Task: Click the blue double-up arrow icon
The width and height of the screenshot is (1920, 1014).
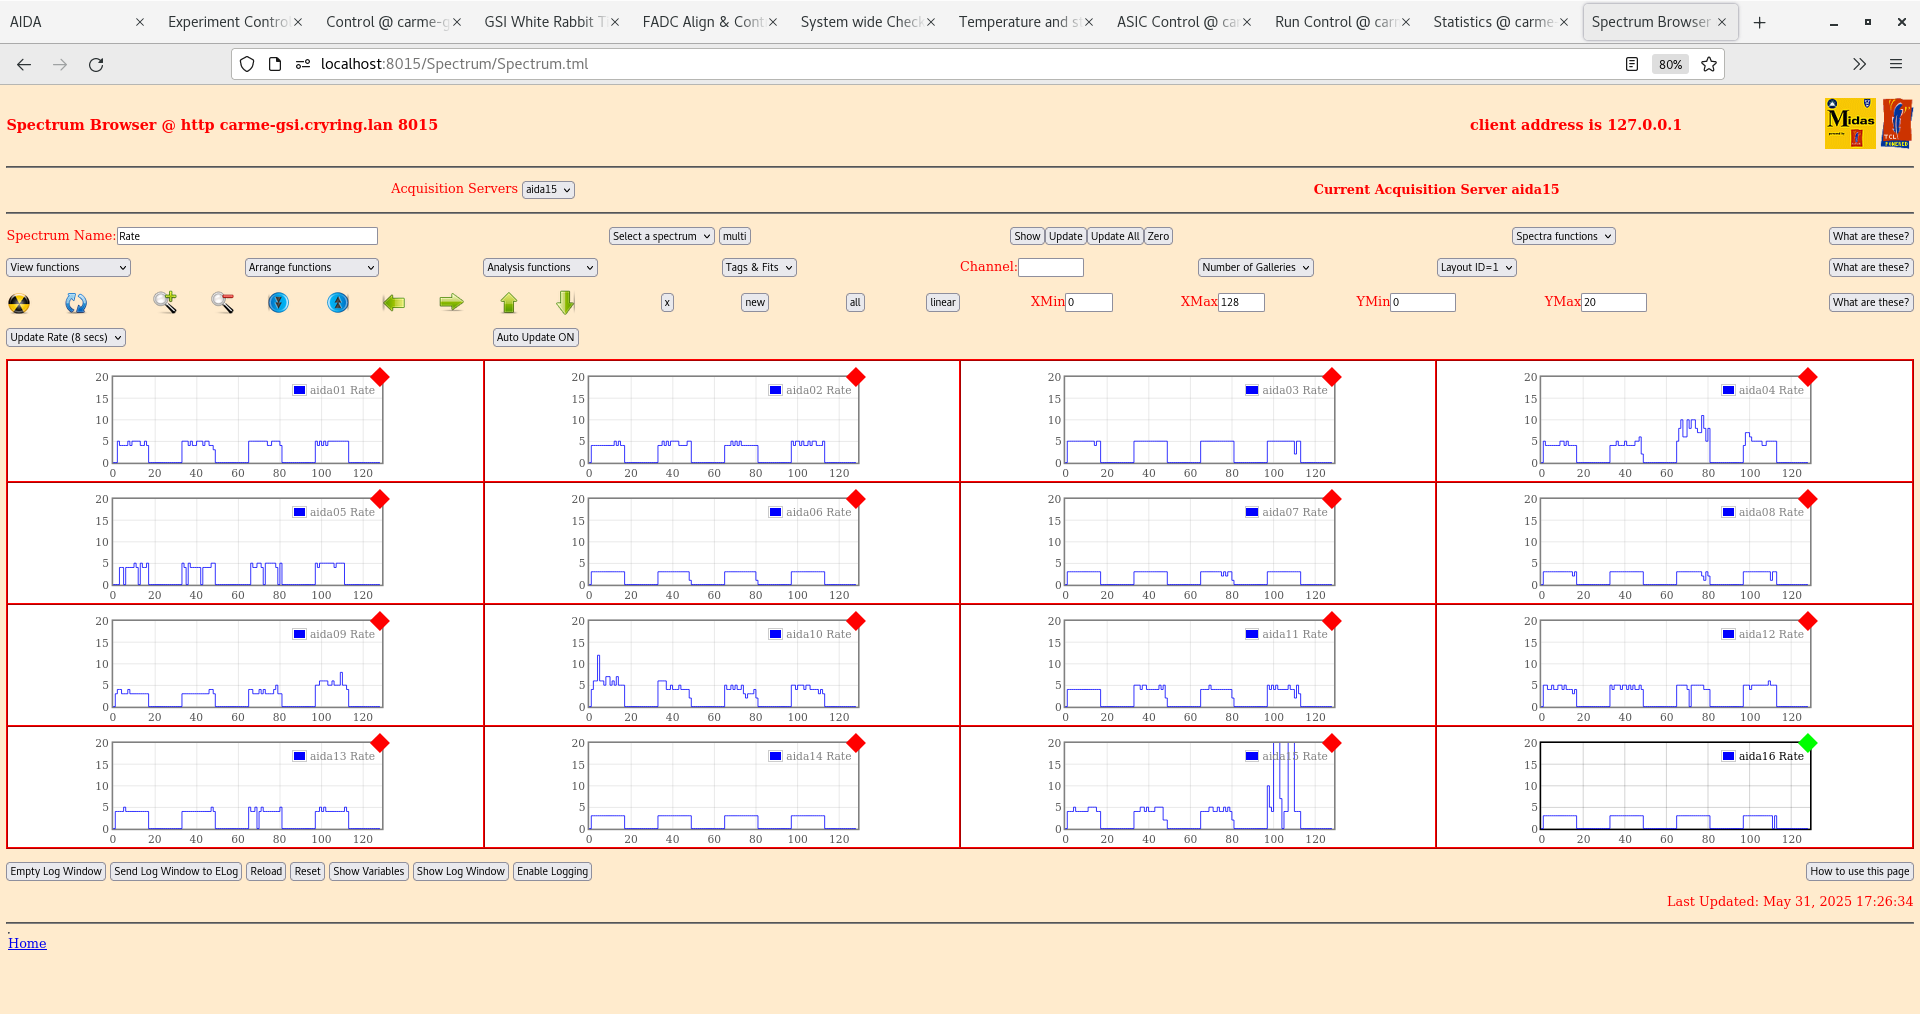Action: point(337,303)
